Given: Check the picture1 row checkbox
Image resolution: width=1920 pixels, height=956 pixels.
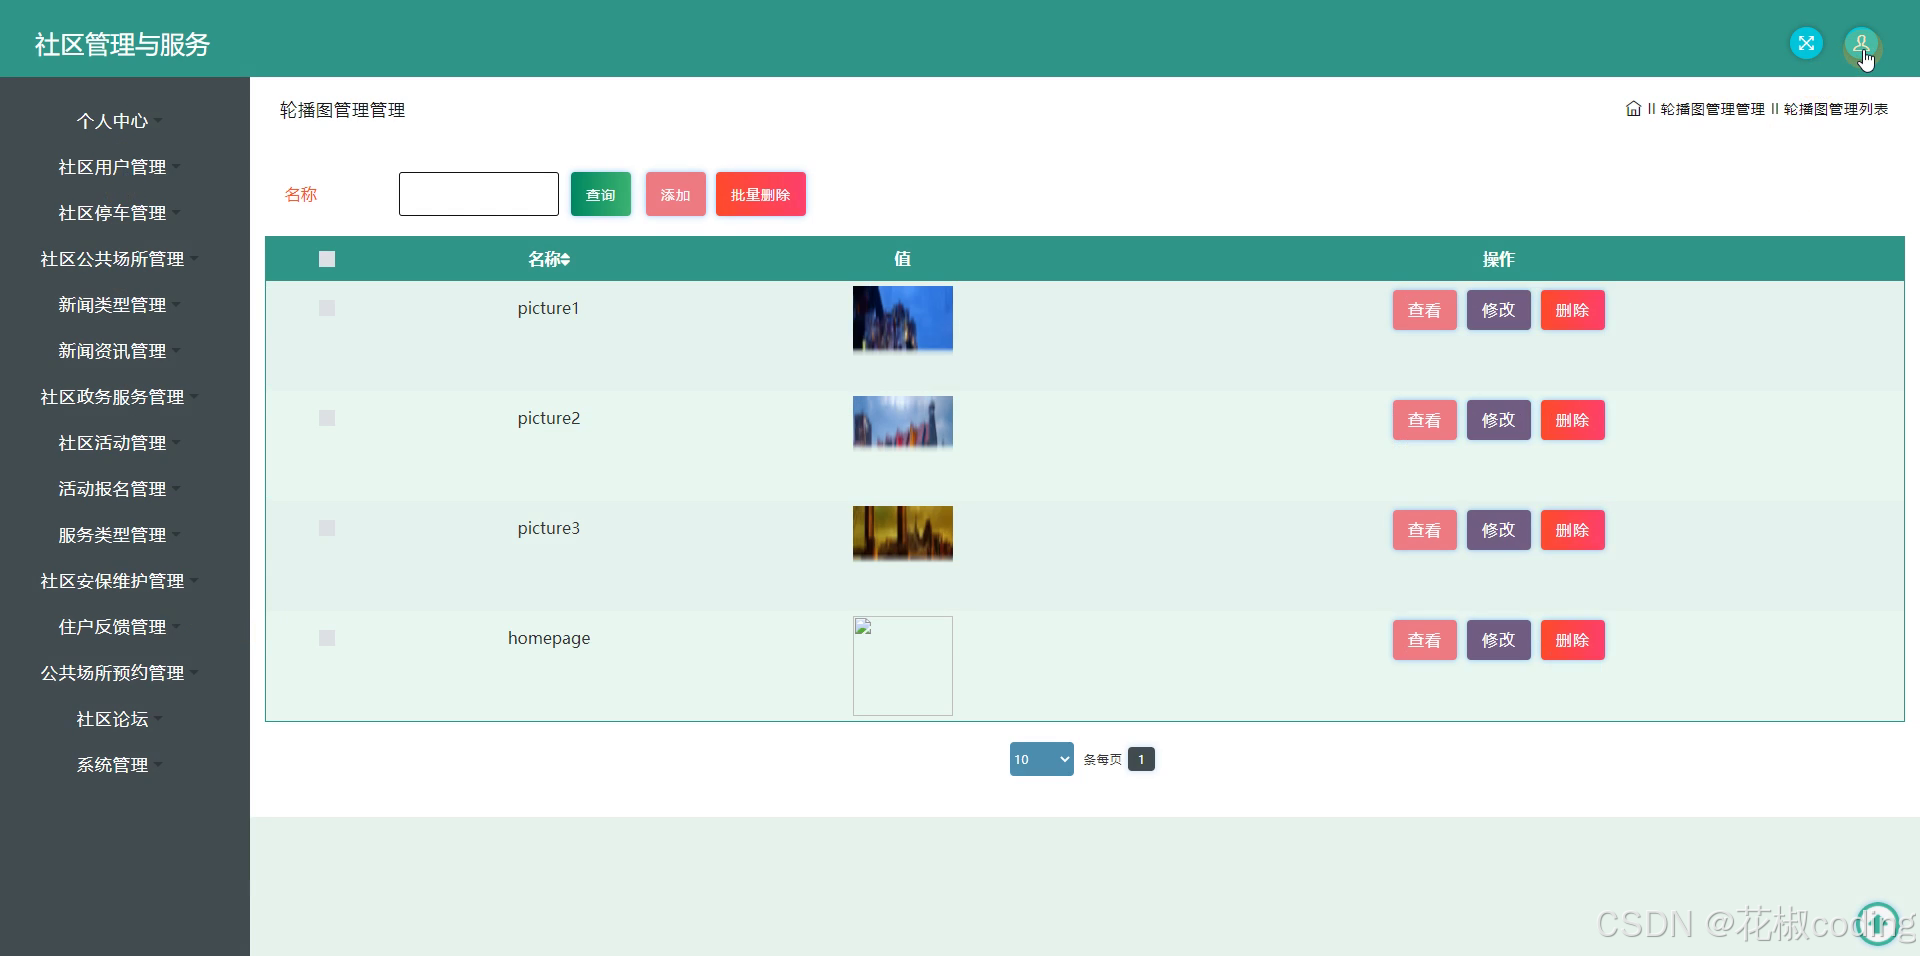Looking at the screenshot, I should pyautogui.click(x=327, y=308).
